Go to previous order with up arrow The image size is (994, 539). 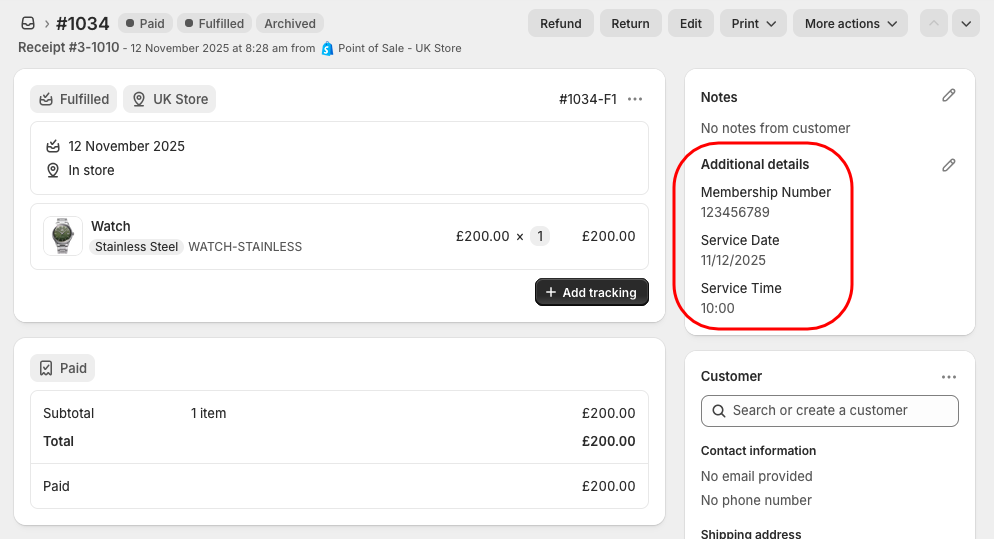[x=933, y=23]
